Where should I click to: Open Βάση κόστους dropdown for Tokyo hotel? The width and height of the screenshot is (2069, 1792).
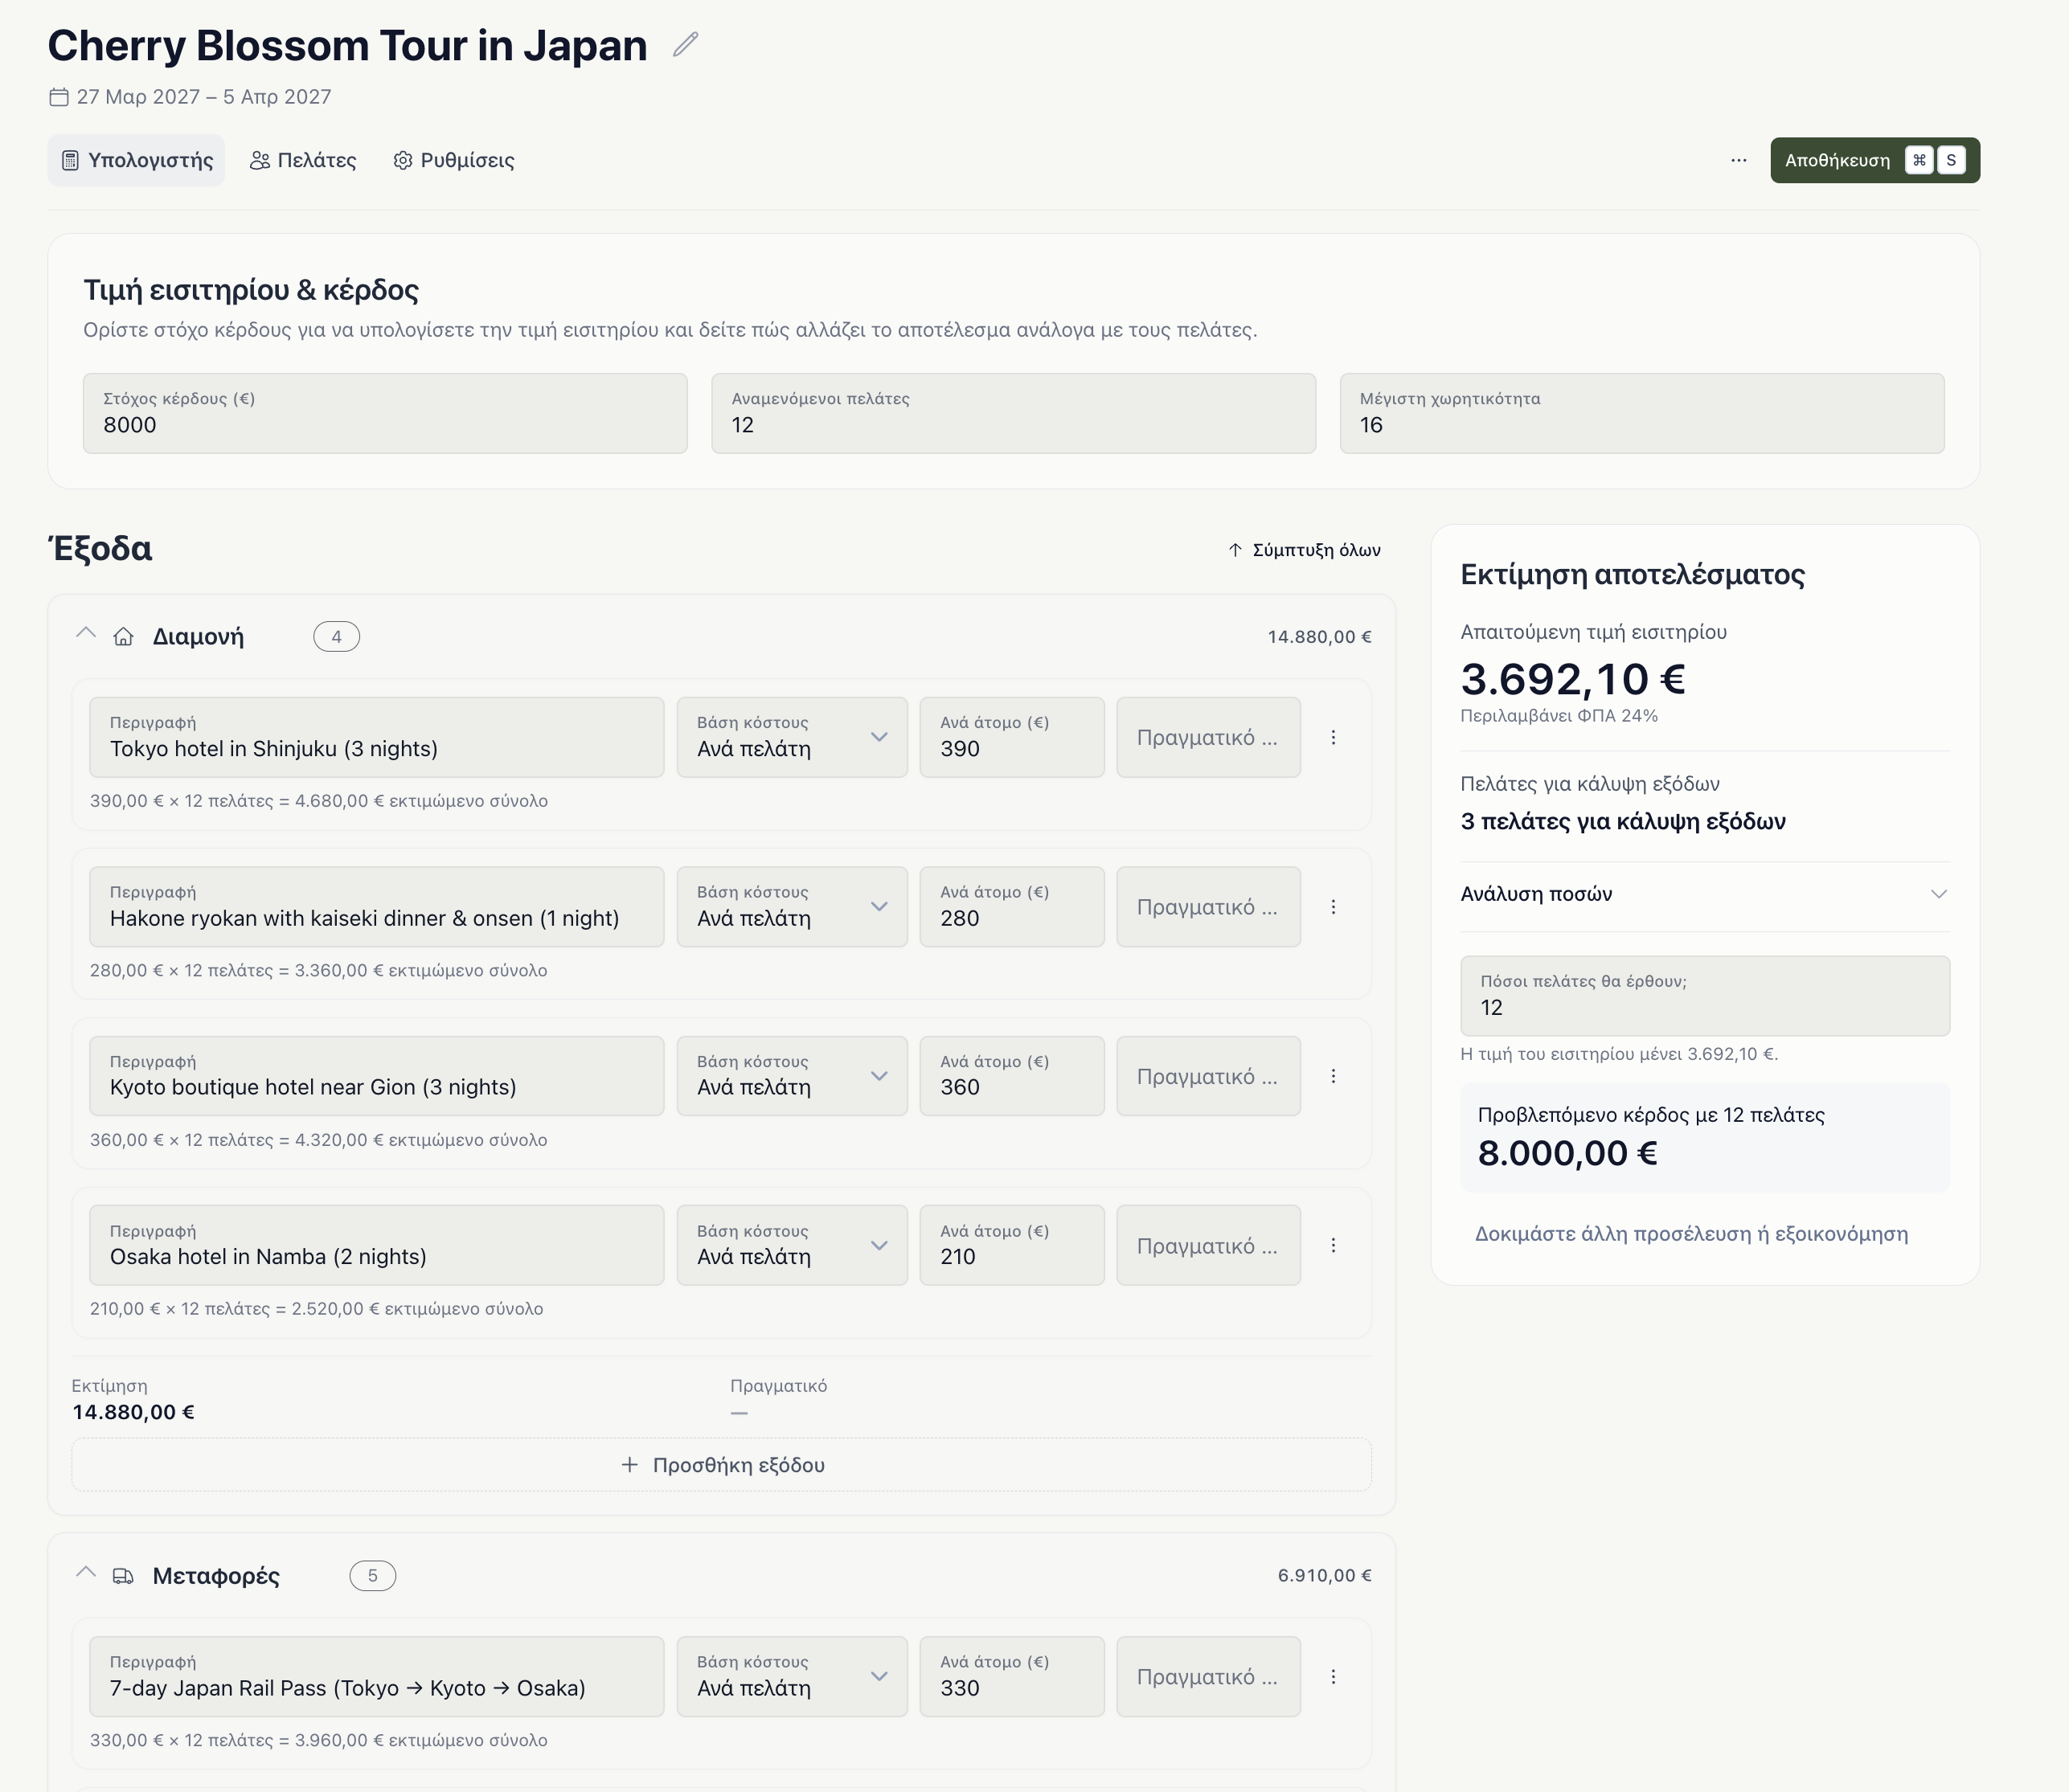coord(792,737)
